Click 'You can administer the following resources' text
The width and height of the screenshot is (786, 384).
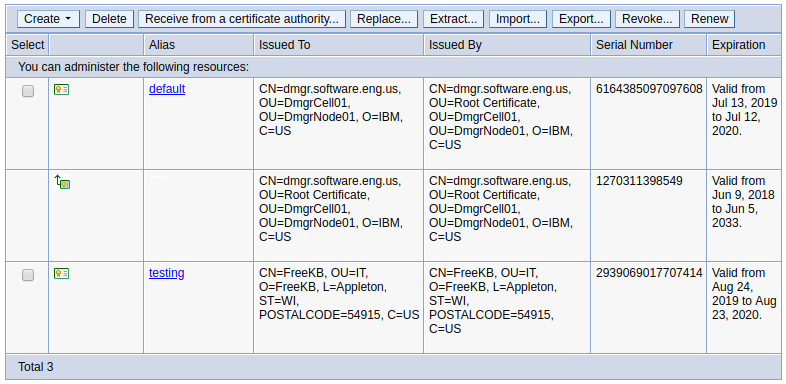[133, 67]
